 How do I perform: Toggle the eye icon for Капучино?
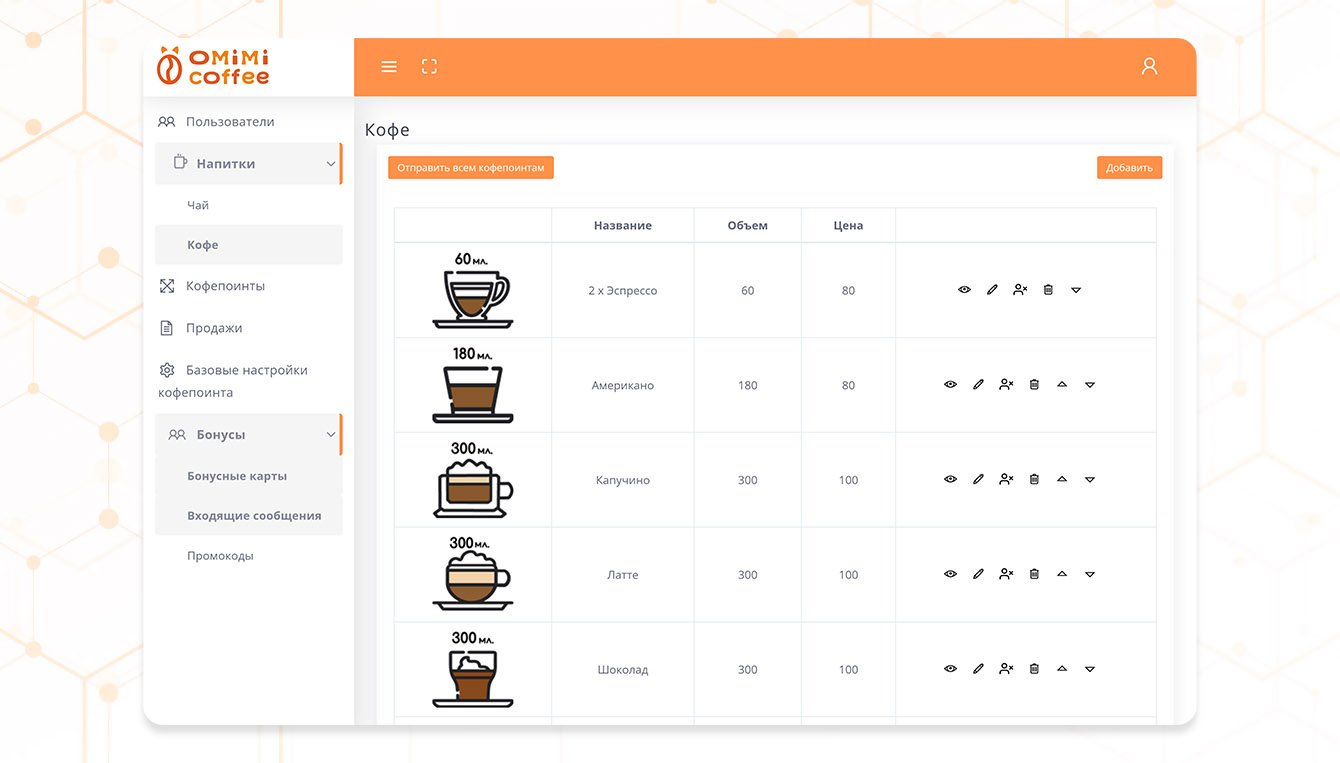click(950, 480)
